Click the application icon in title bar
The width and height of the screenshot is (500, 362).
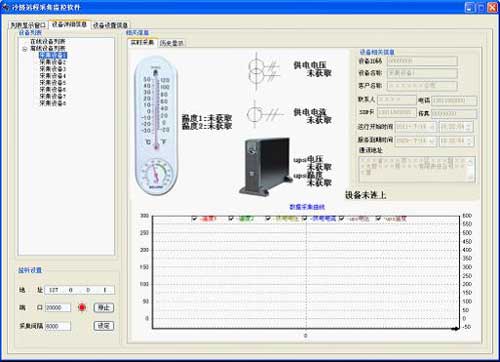6,7
